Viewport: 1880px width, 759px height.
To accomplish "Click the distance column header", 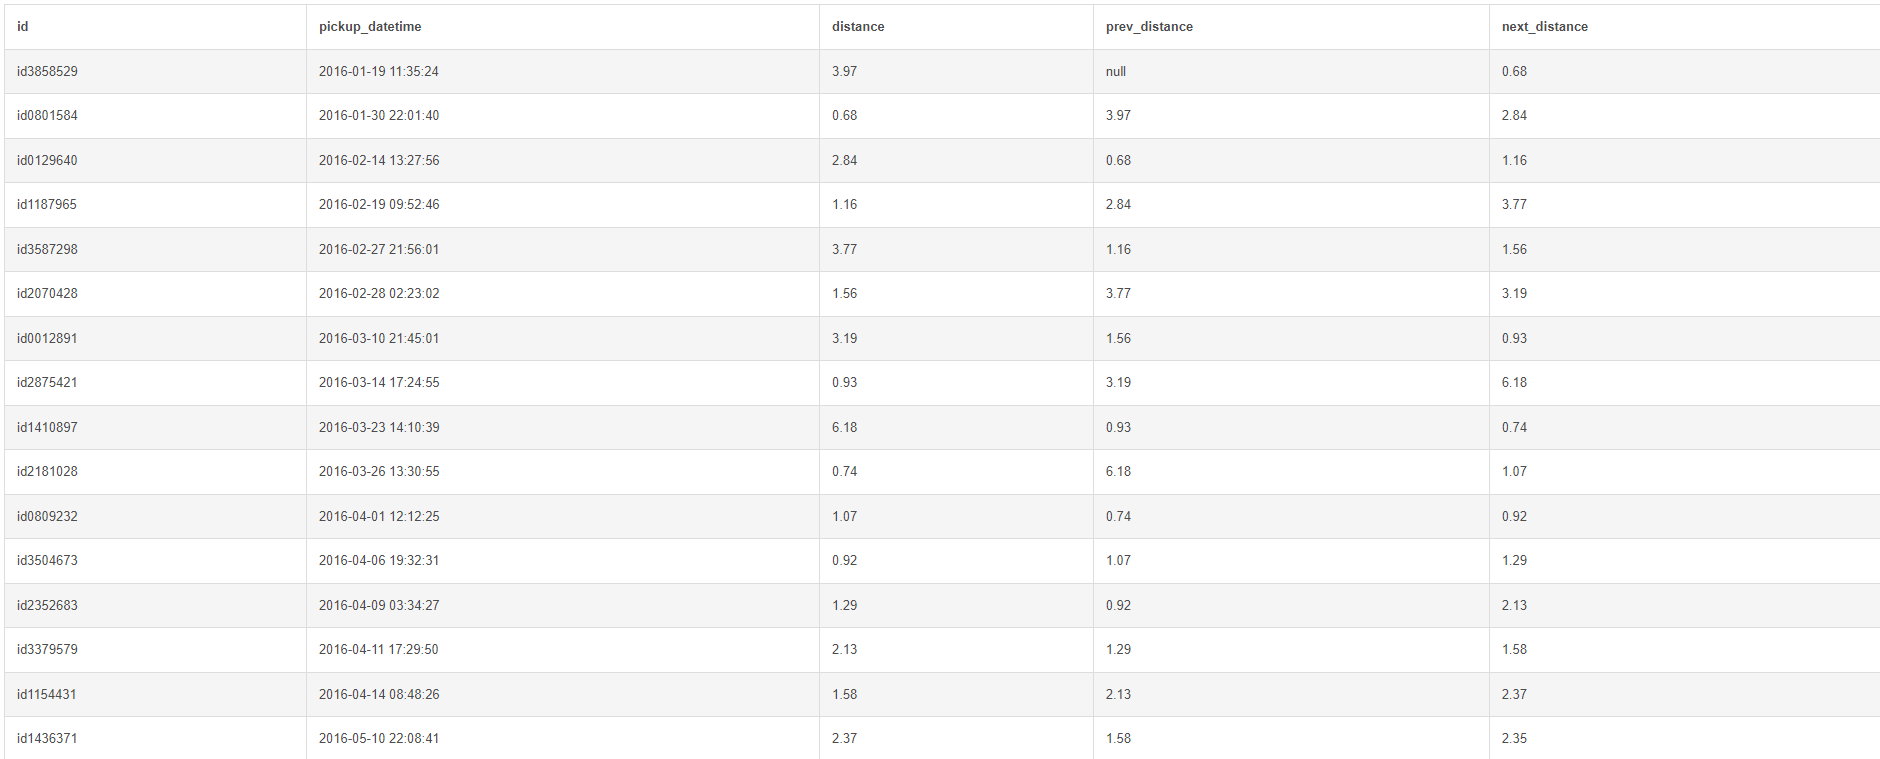I will [858, 27].
